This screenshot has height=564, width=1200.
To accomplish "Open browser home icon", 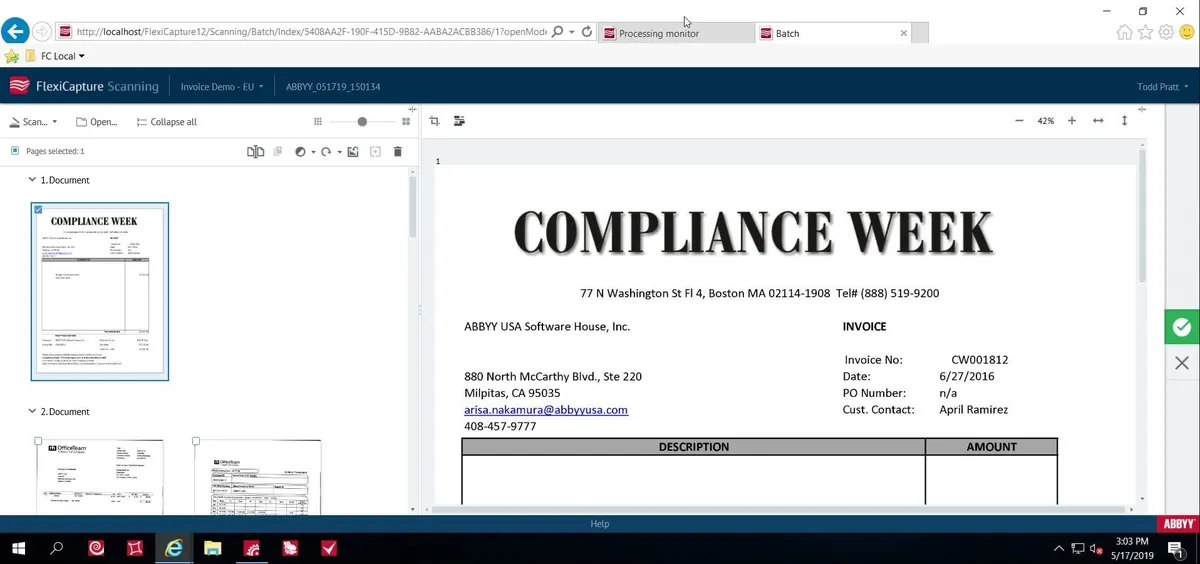I will pyautogui.click(x=1125, y=32).
